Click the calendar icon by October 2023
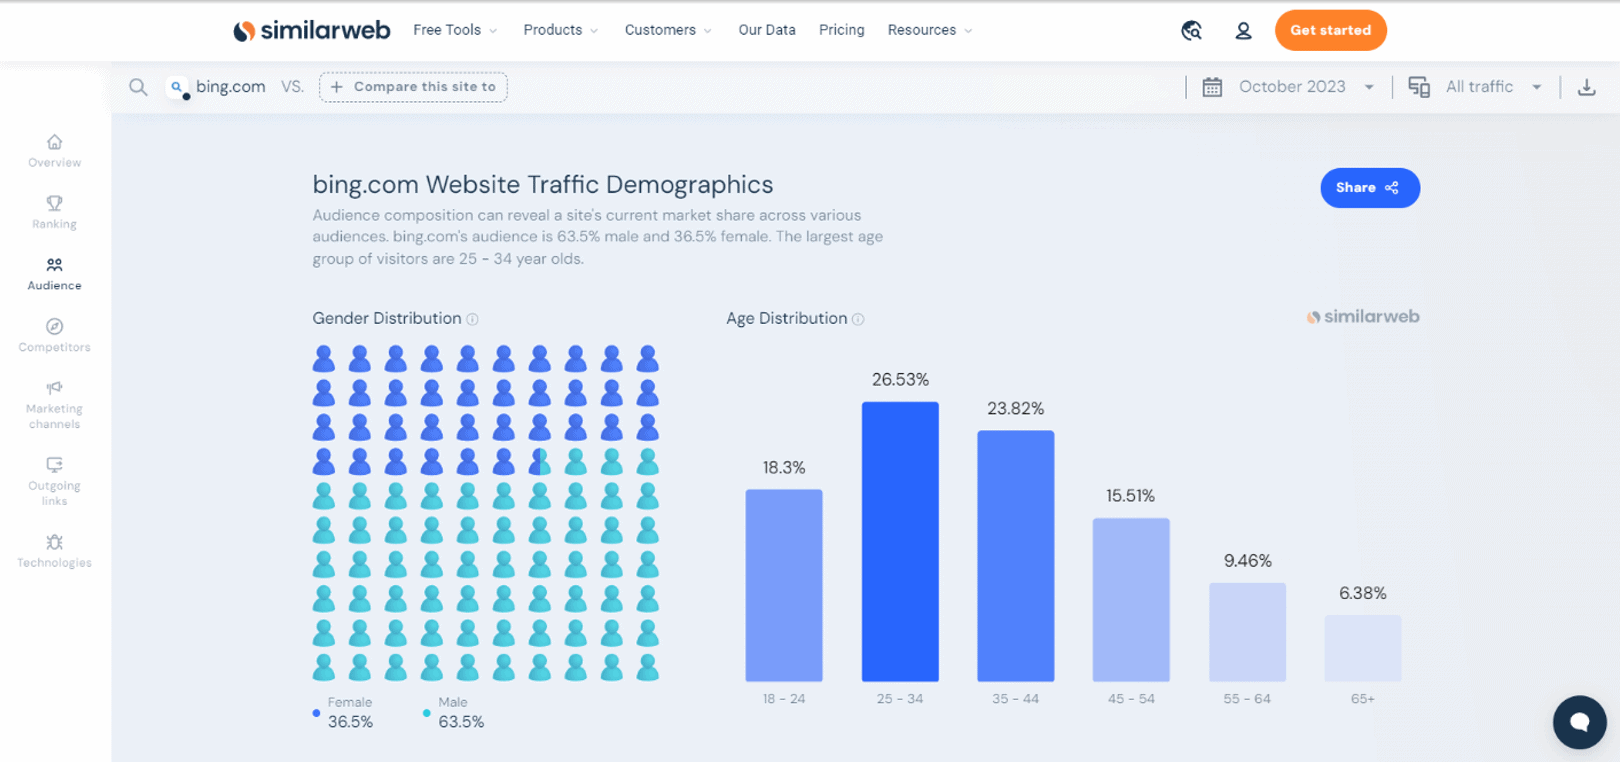The height and width of the screenshot is (762, 1620). point(1212,87)
